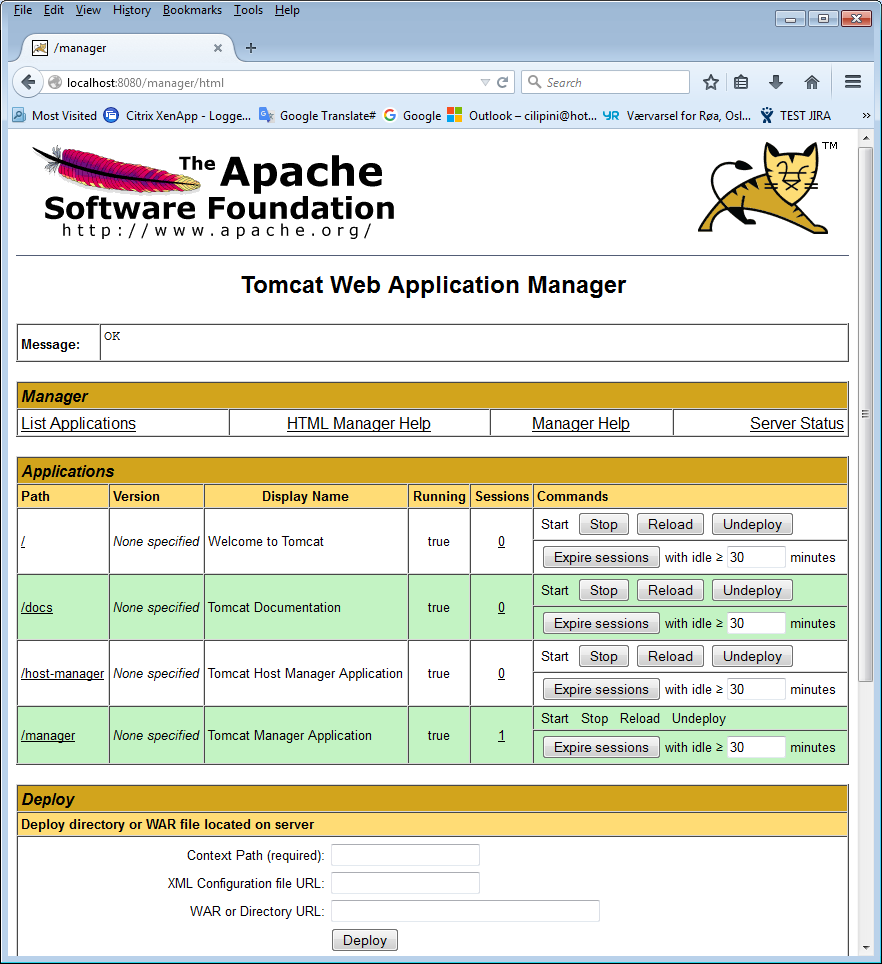Open the Bookmarks menu
882x964 pixels.
tap(192, 10)
